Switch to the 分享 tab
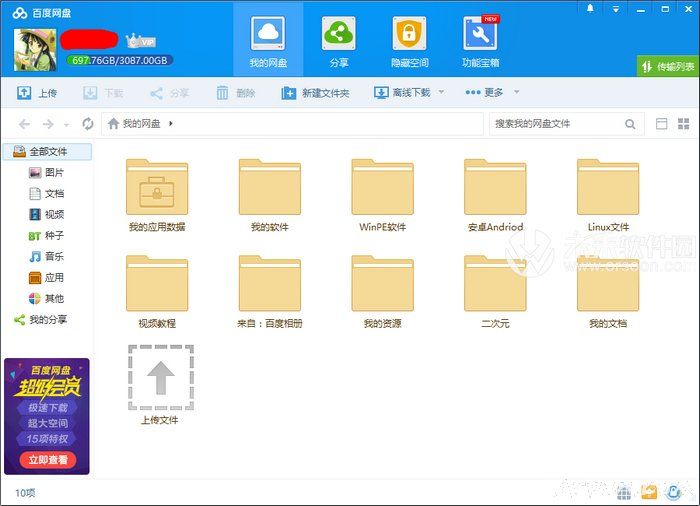Viewport: 700px width, 506px height. (338, 42)
